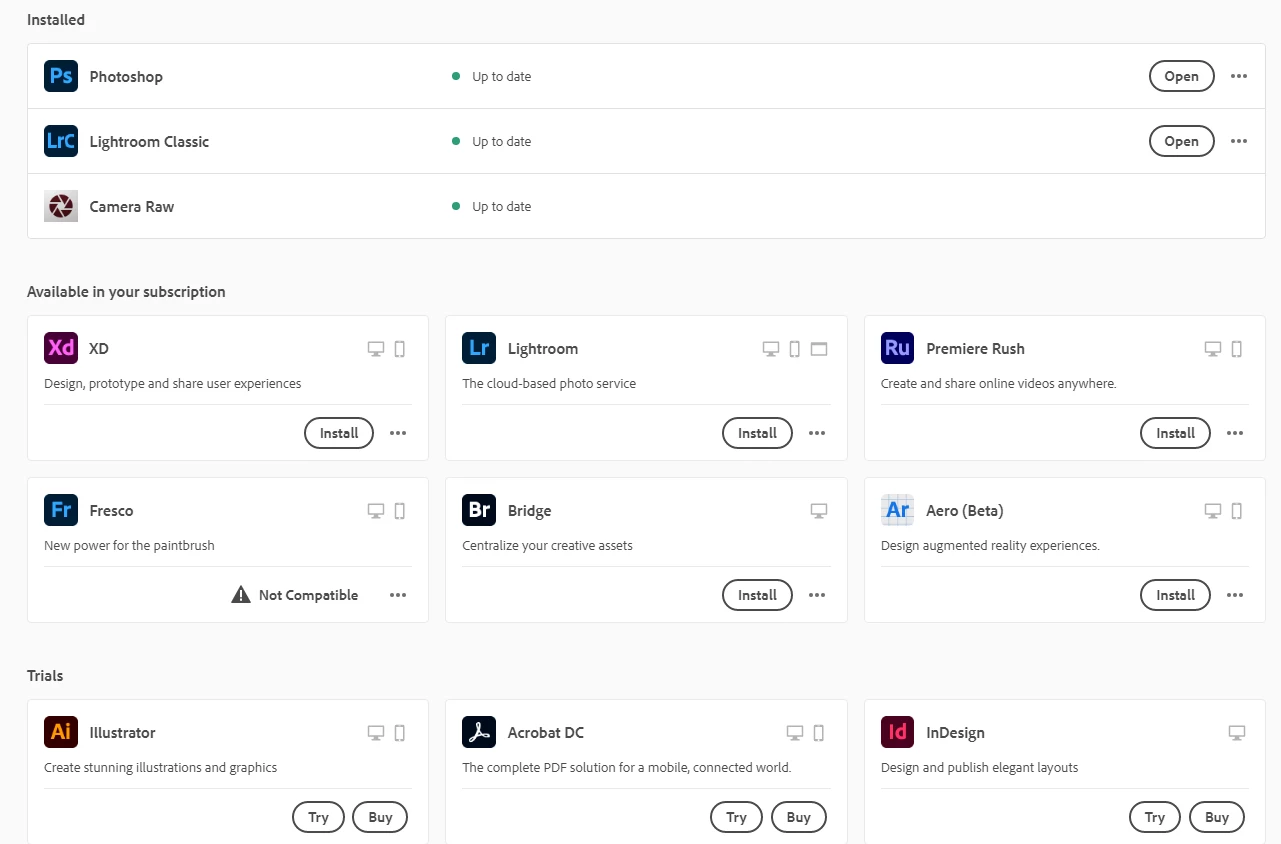Try InDesign trial

click(1155, 817)
